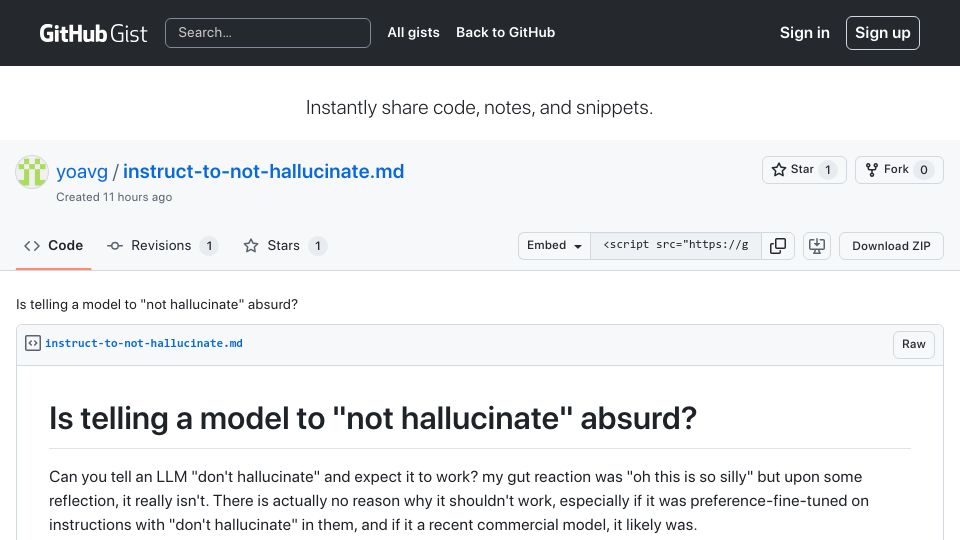Open the file icon beside instruct-to-not-hallucinate.md header

pyautogui.click(x=33, y=343)
